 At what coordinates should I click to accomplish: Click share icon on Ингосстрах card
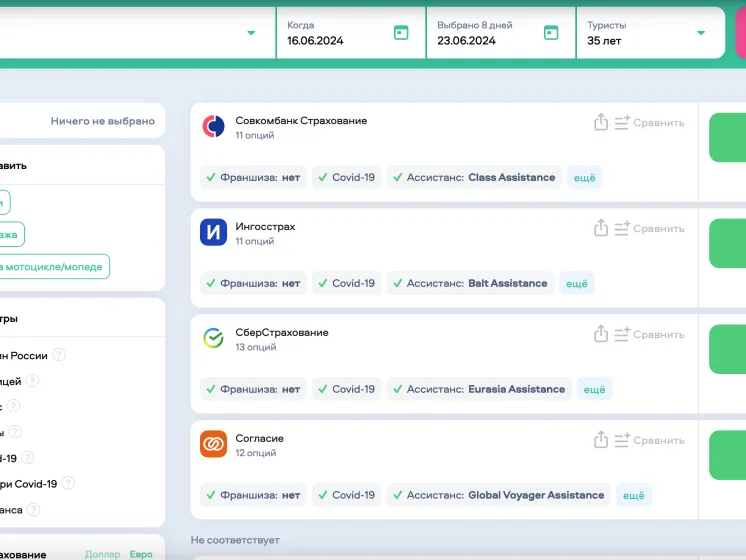601,228
